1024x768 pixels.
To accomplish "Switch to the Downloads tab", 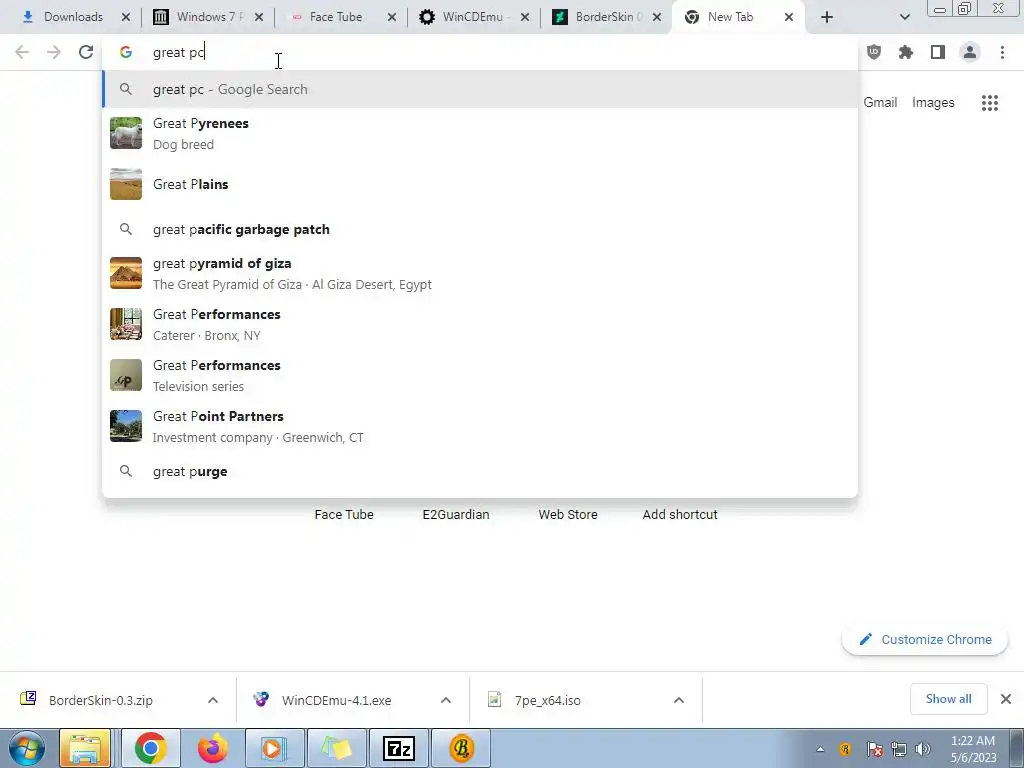I will click(x=72, y=17).
